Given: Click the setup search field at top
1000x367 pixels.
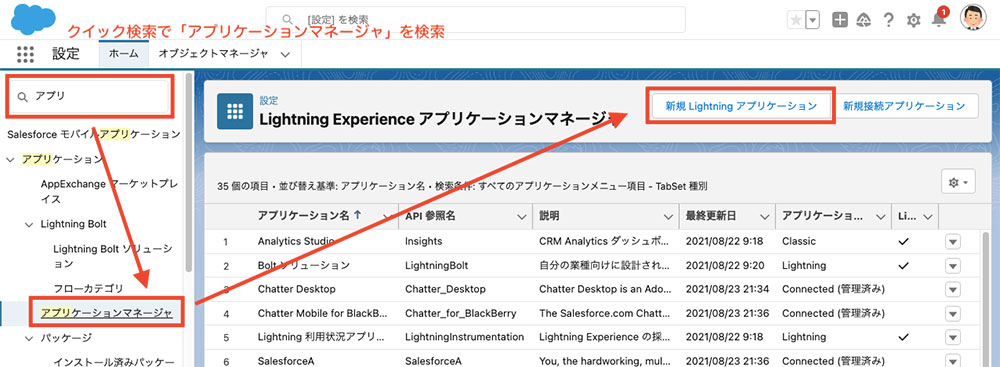Looking at the screenshot, I should tap(476, 20).
